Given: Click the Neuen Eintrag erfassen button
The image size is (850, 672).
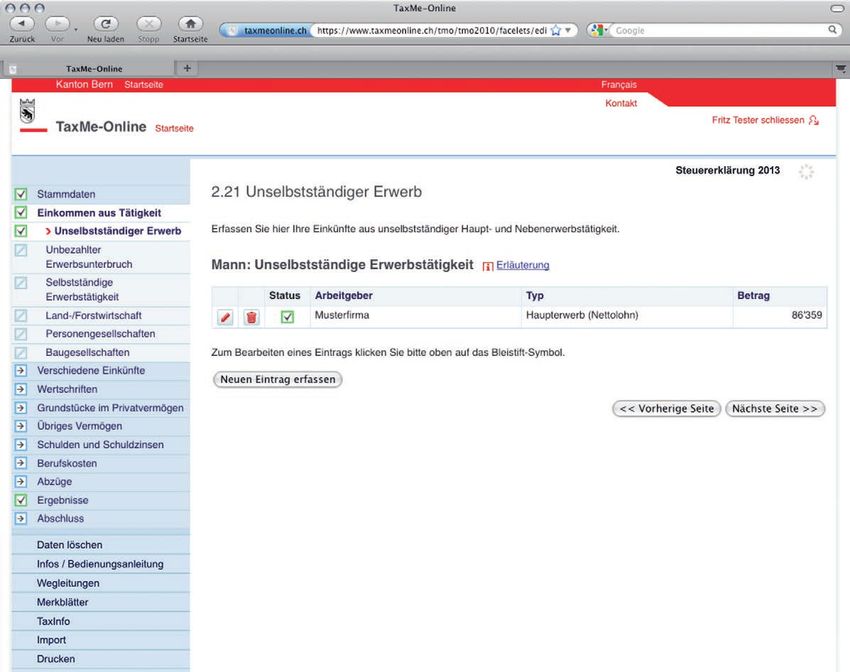Looking at the screenshot, I should 278,380.
